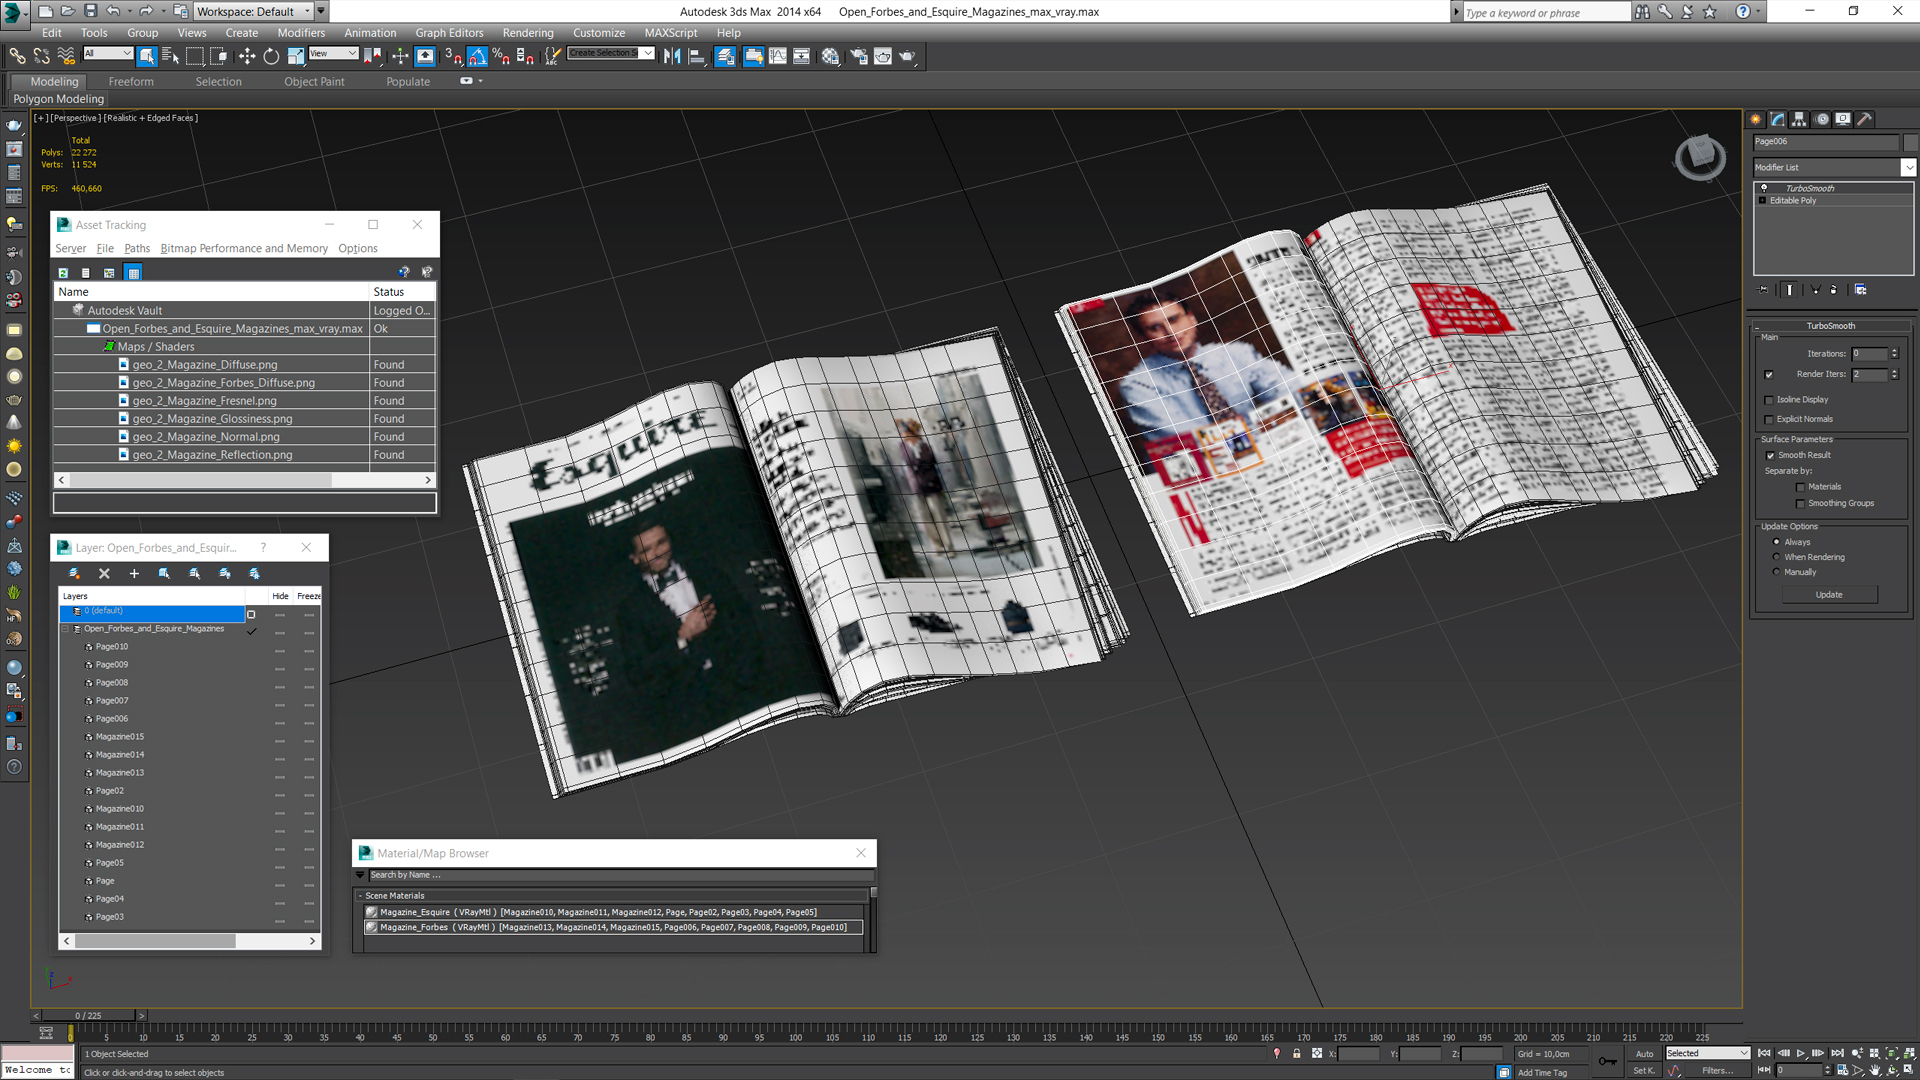1920x1080 pixels.
Task: Select the Manually update option
Action: 1776,572
